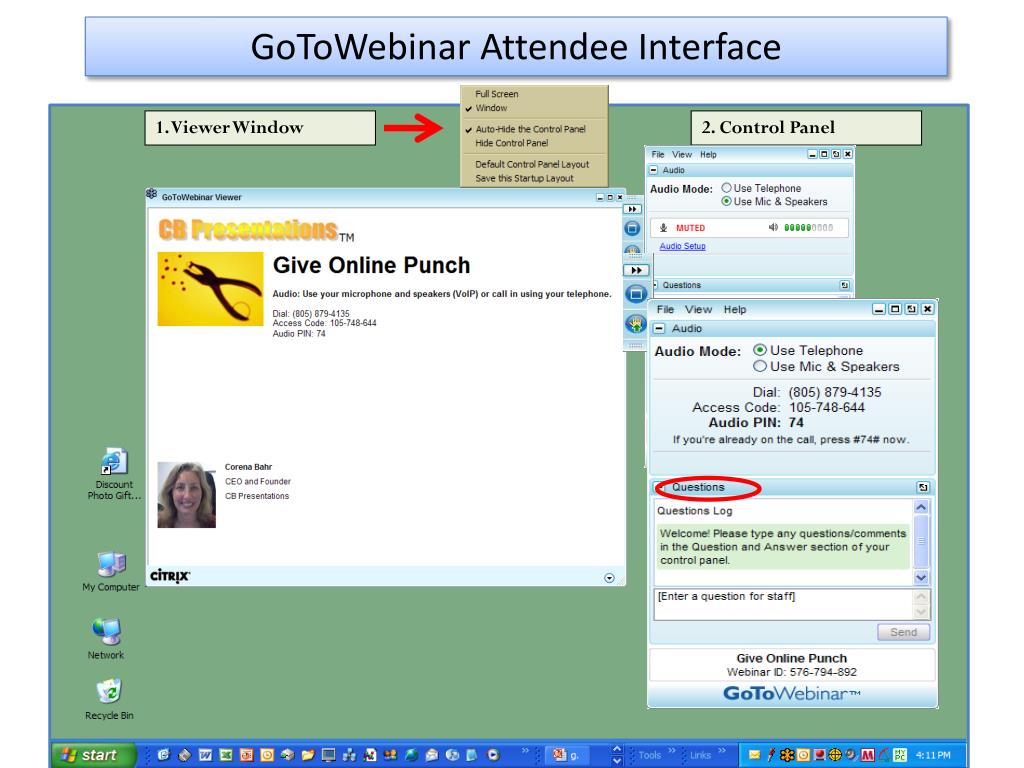Viewport: 1024px width, 768px height.
Task: Launch Word from the quick launch bar
Action: 205,755
